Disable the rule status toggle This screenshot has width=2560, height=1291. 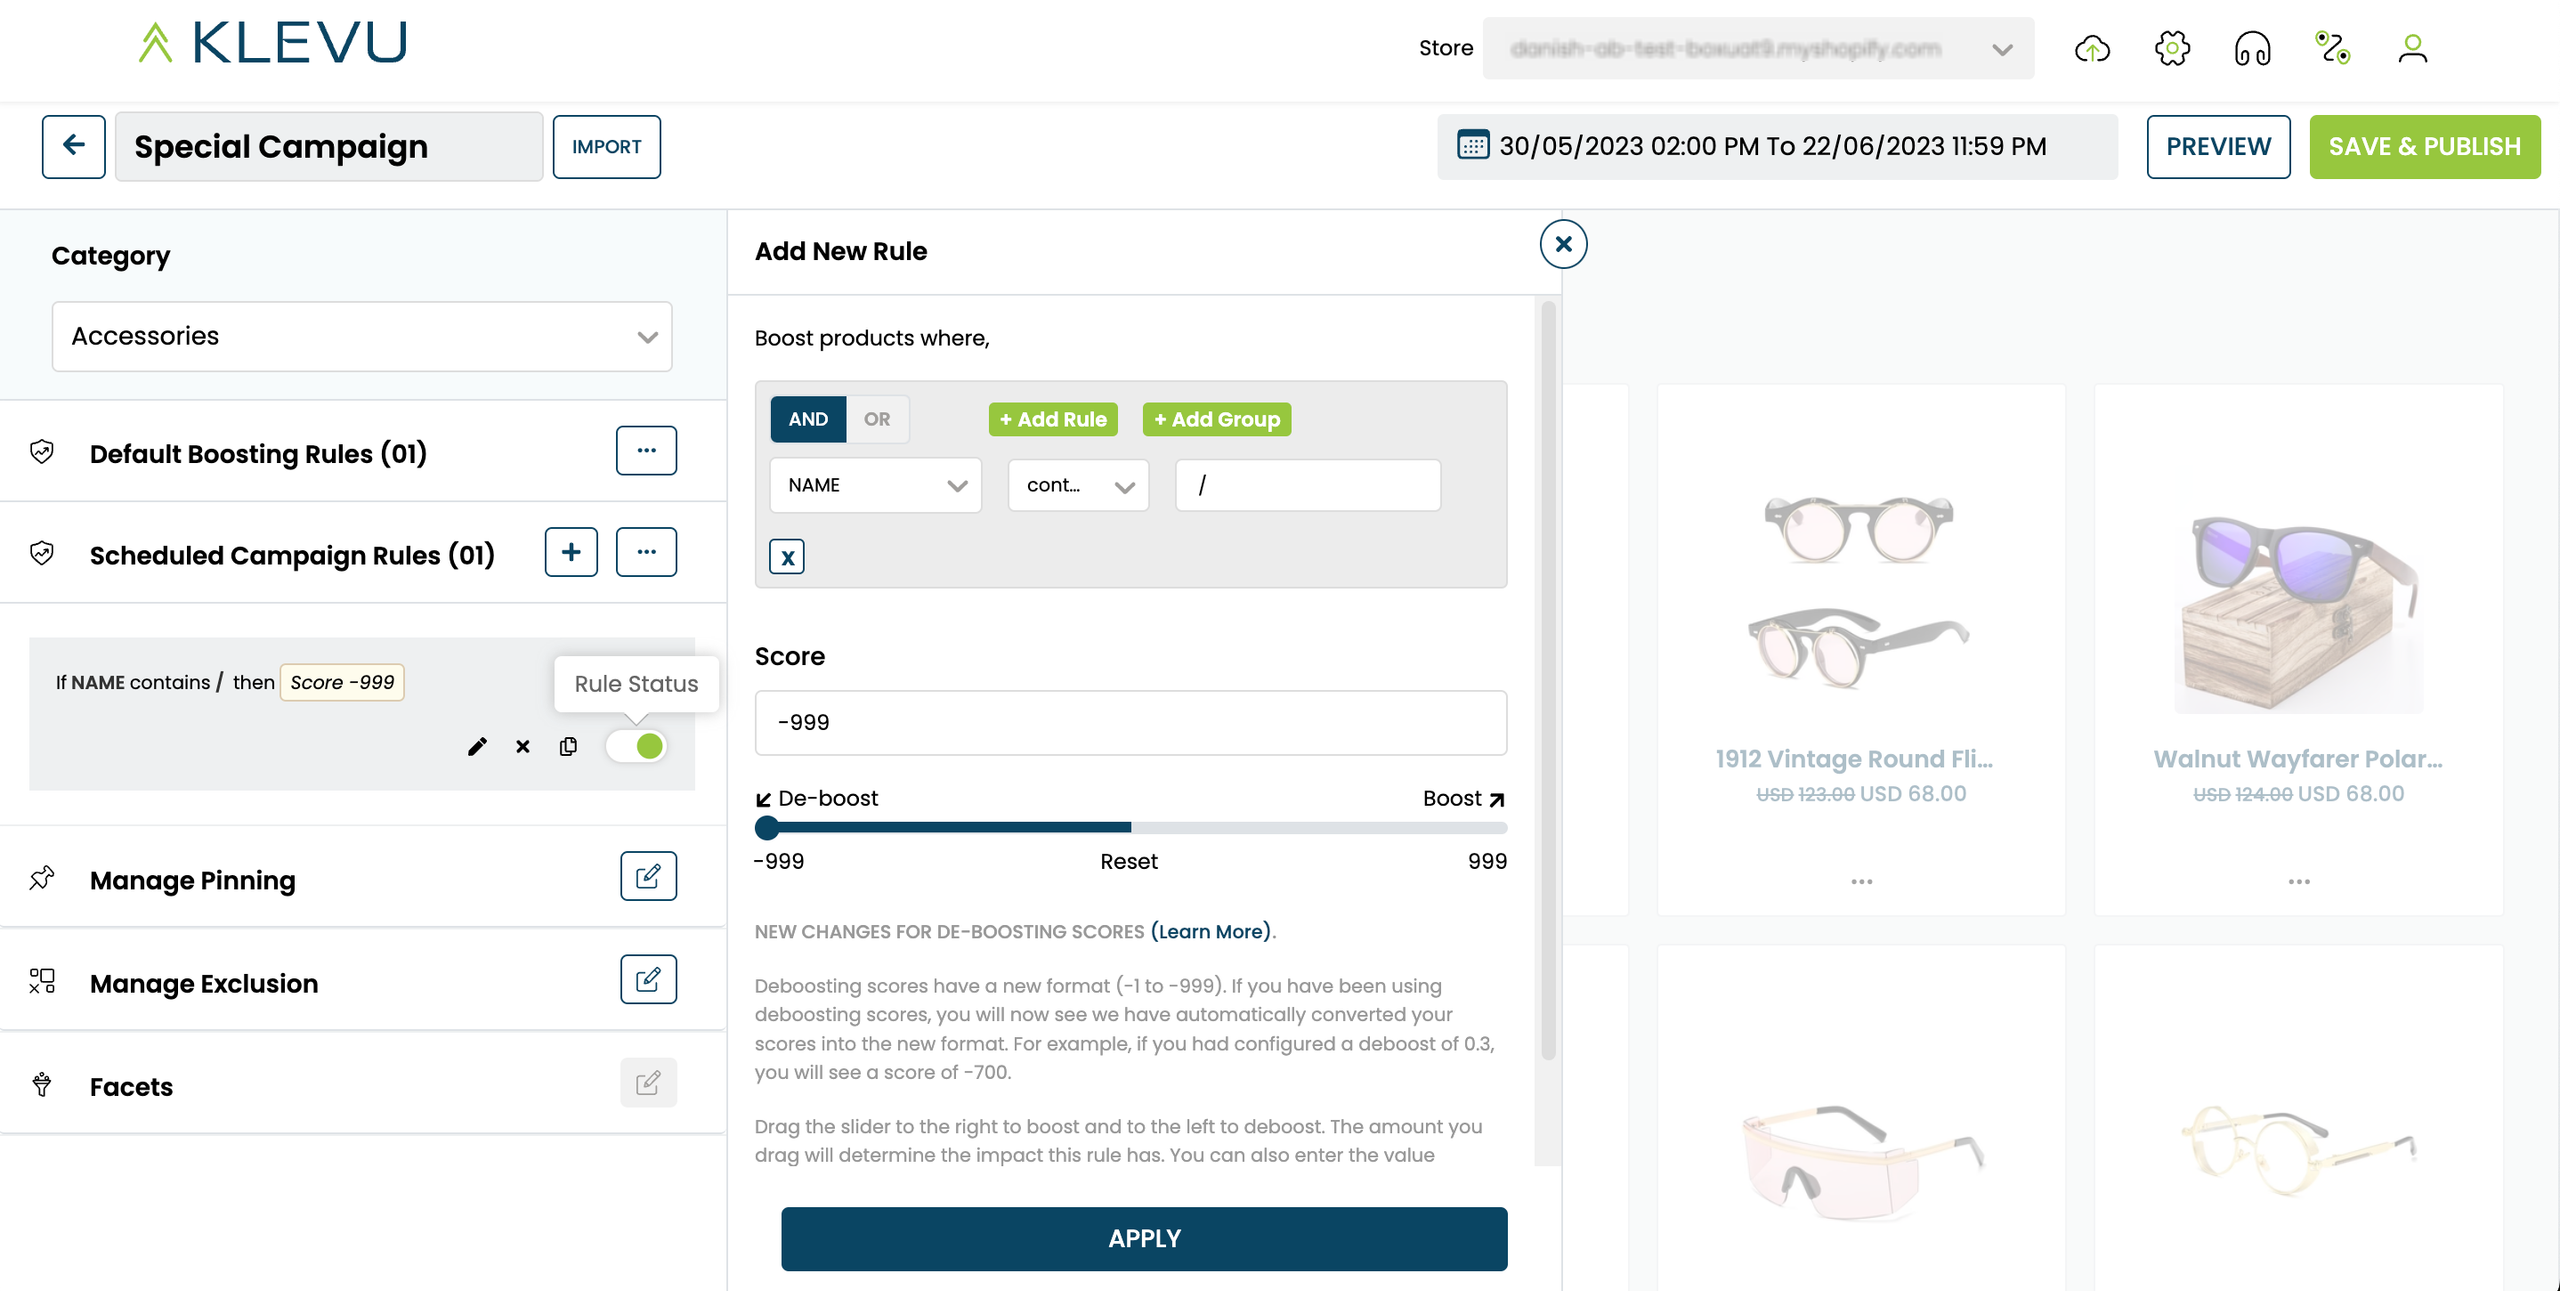637,746
